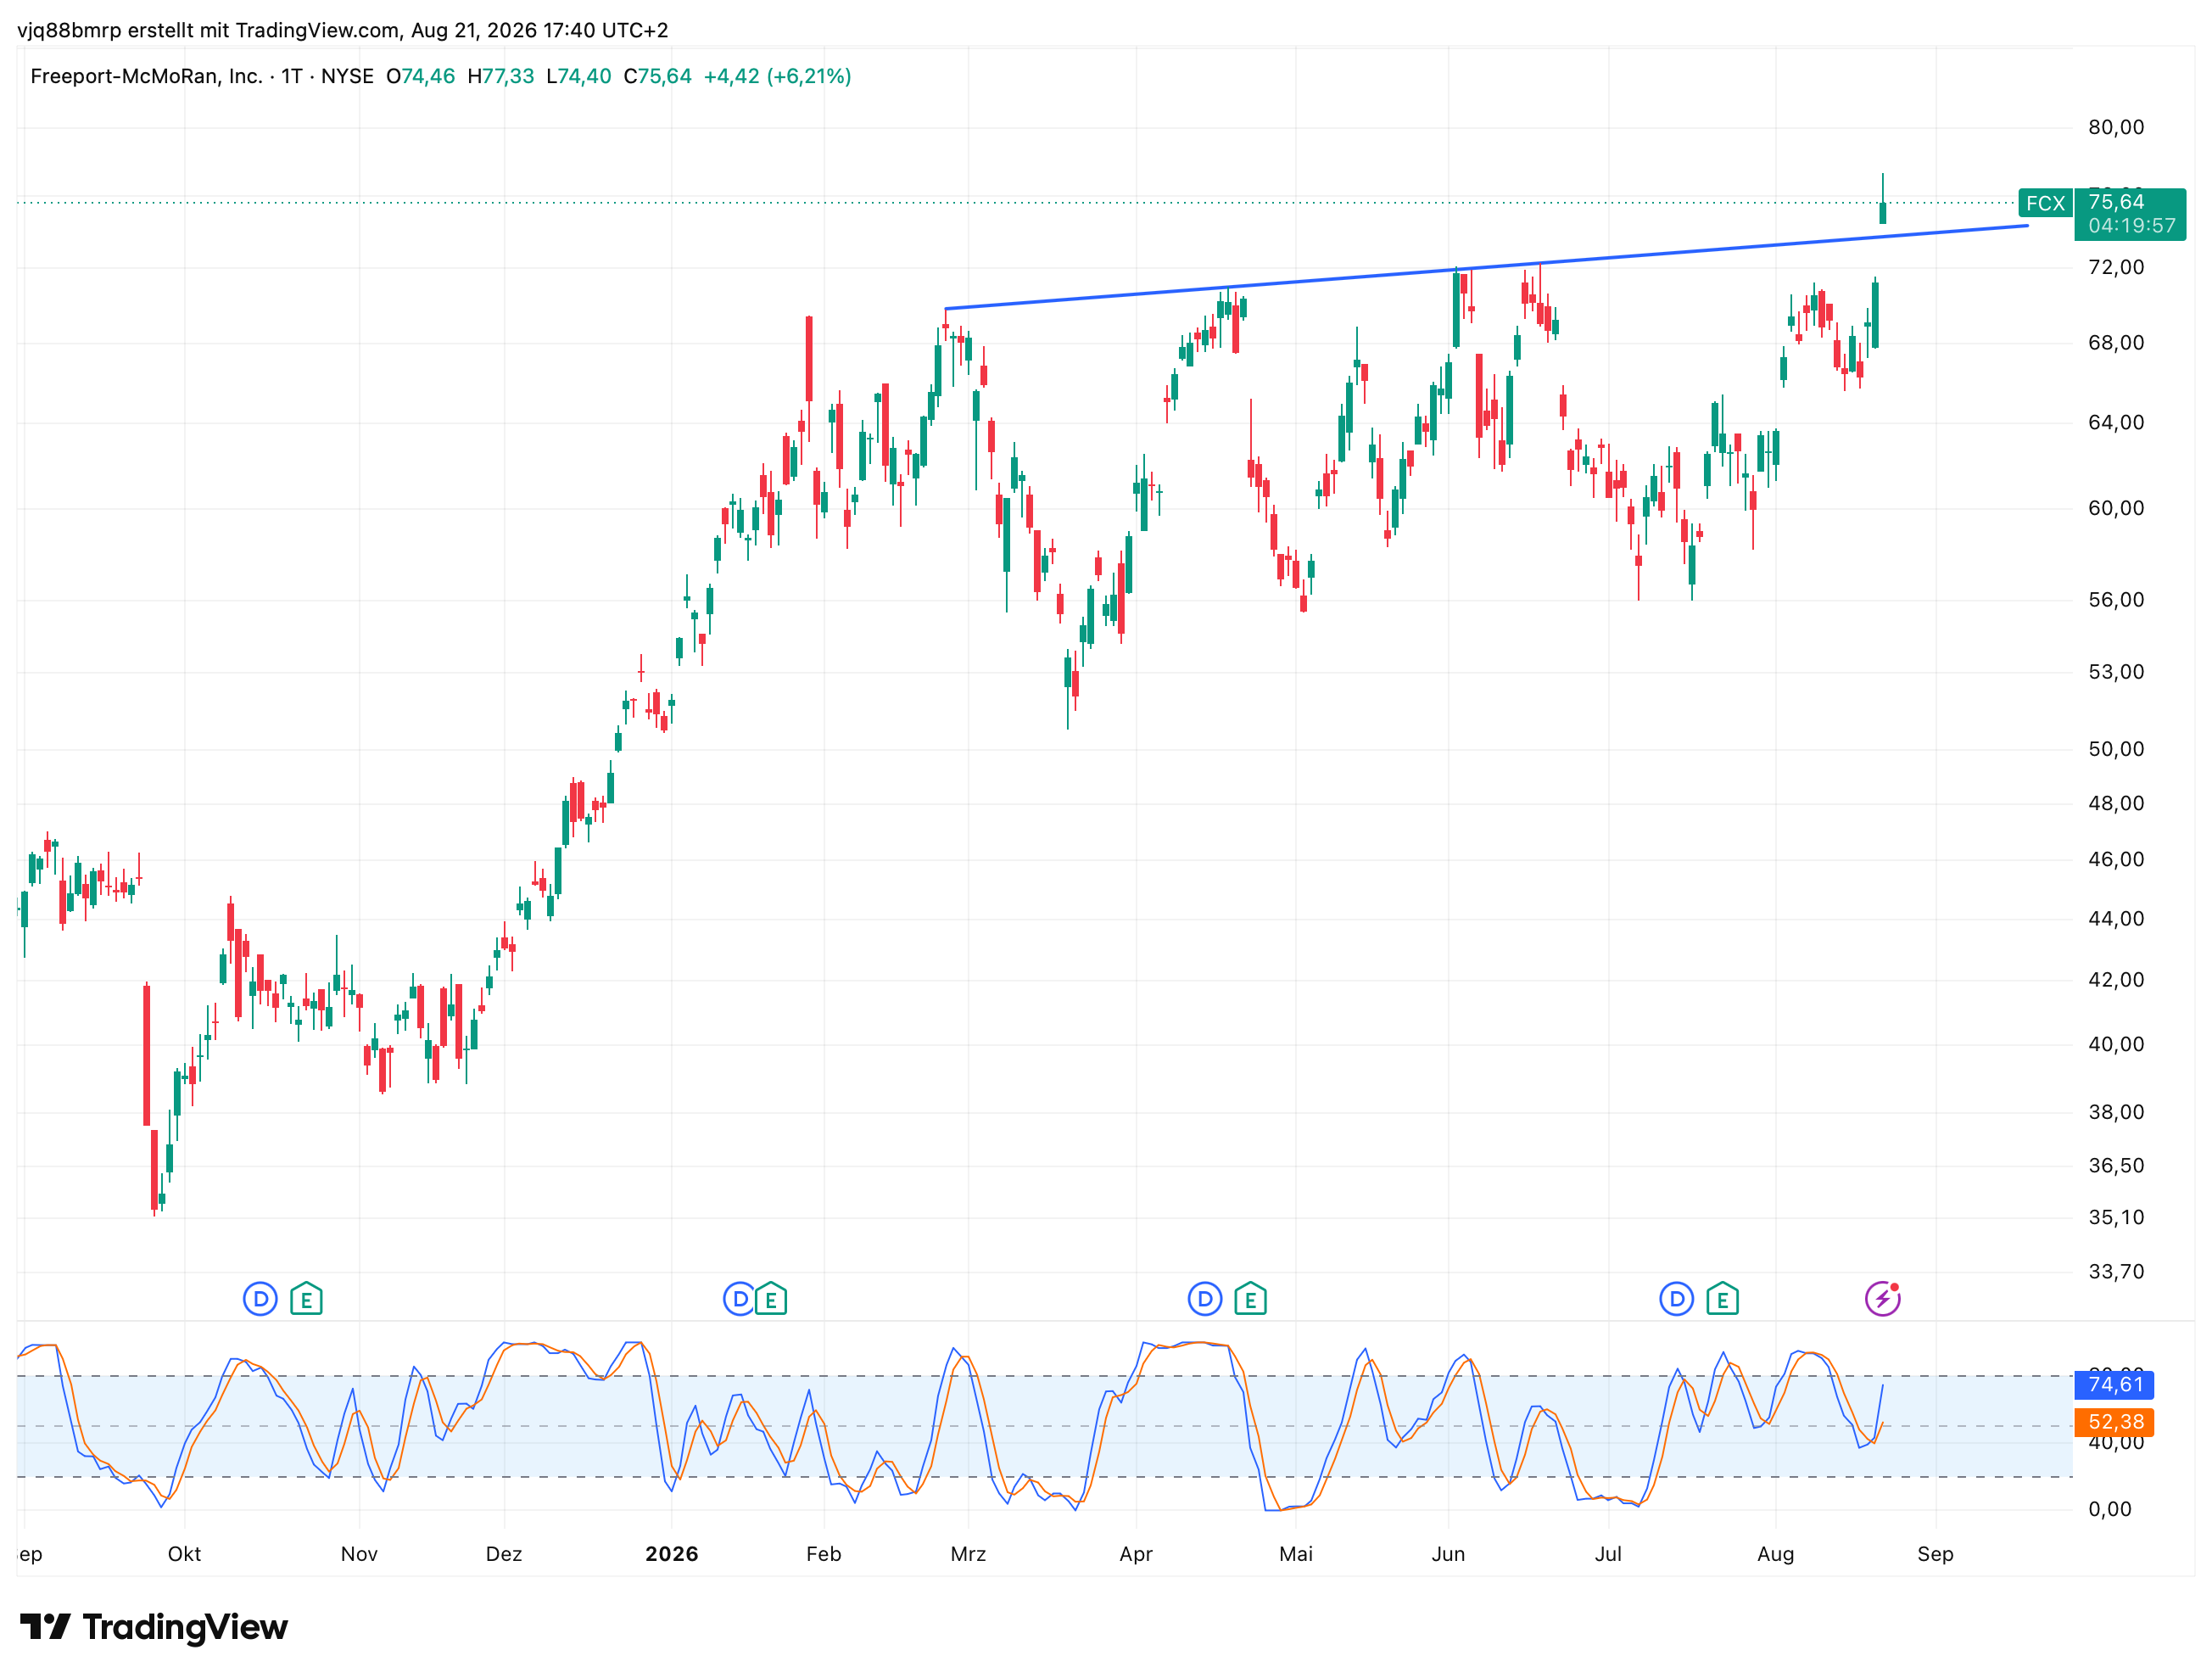Click the 68,00 price axis label
2212x1678 pixels.
tap(2116, 342)
